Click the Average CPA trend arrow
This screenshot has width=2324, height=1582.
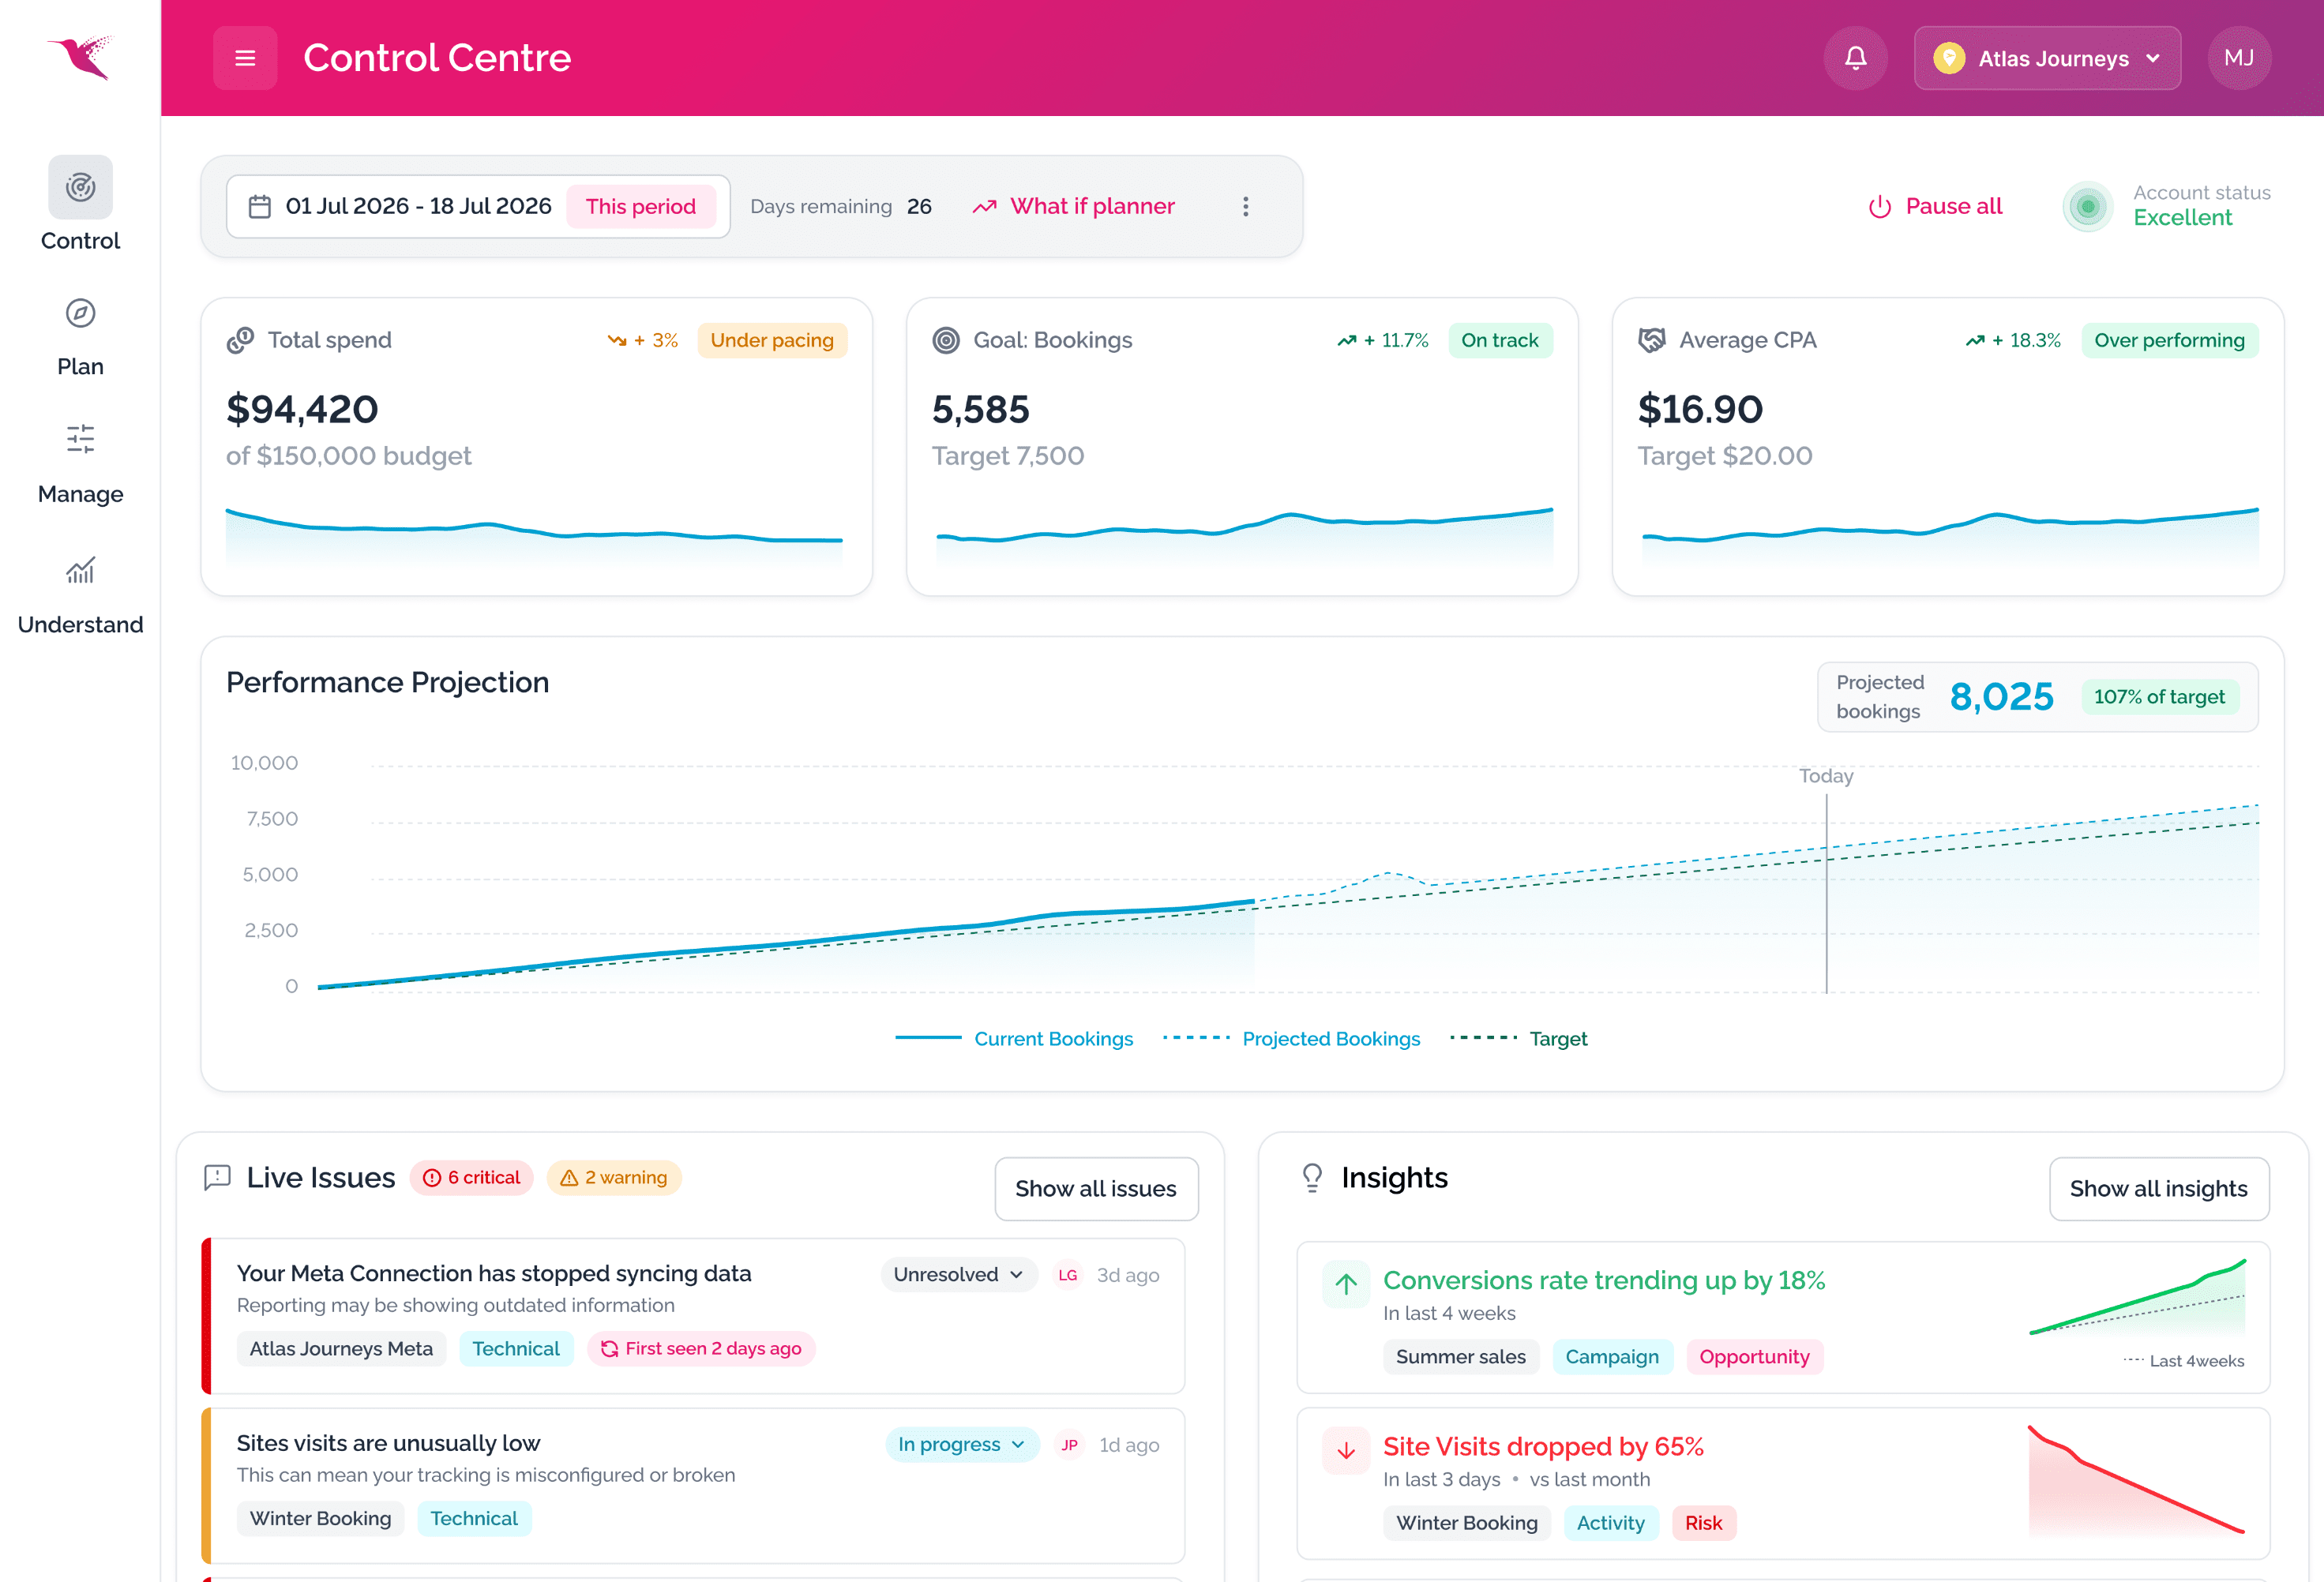click(x=1974, y=340)
